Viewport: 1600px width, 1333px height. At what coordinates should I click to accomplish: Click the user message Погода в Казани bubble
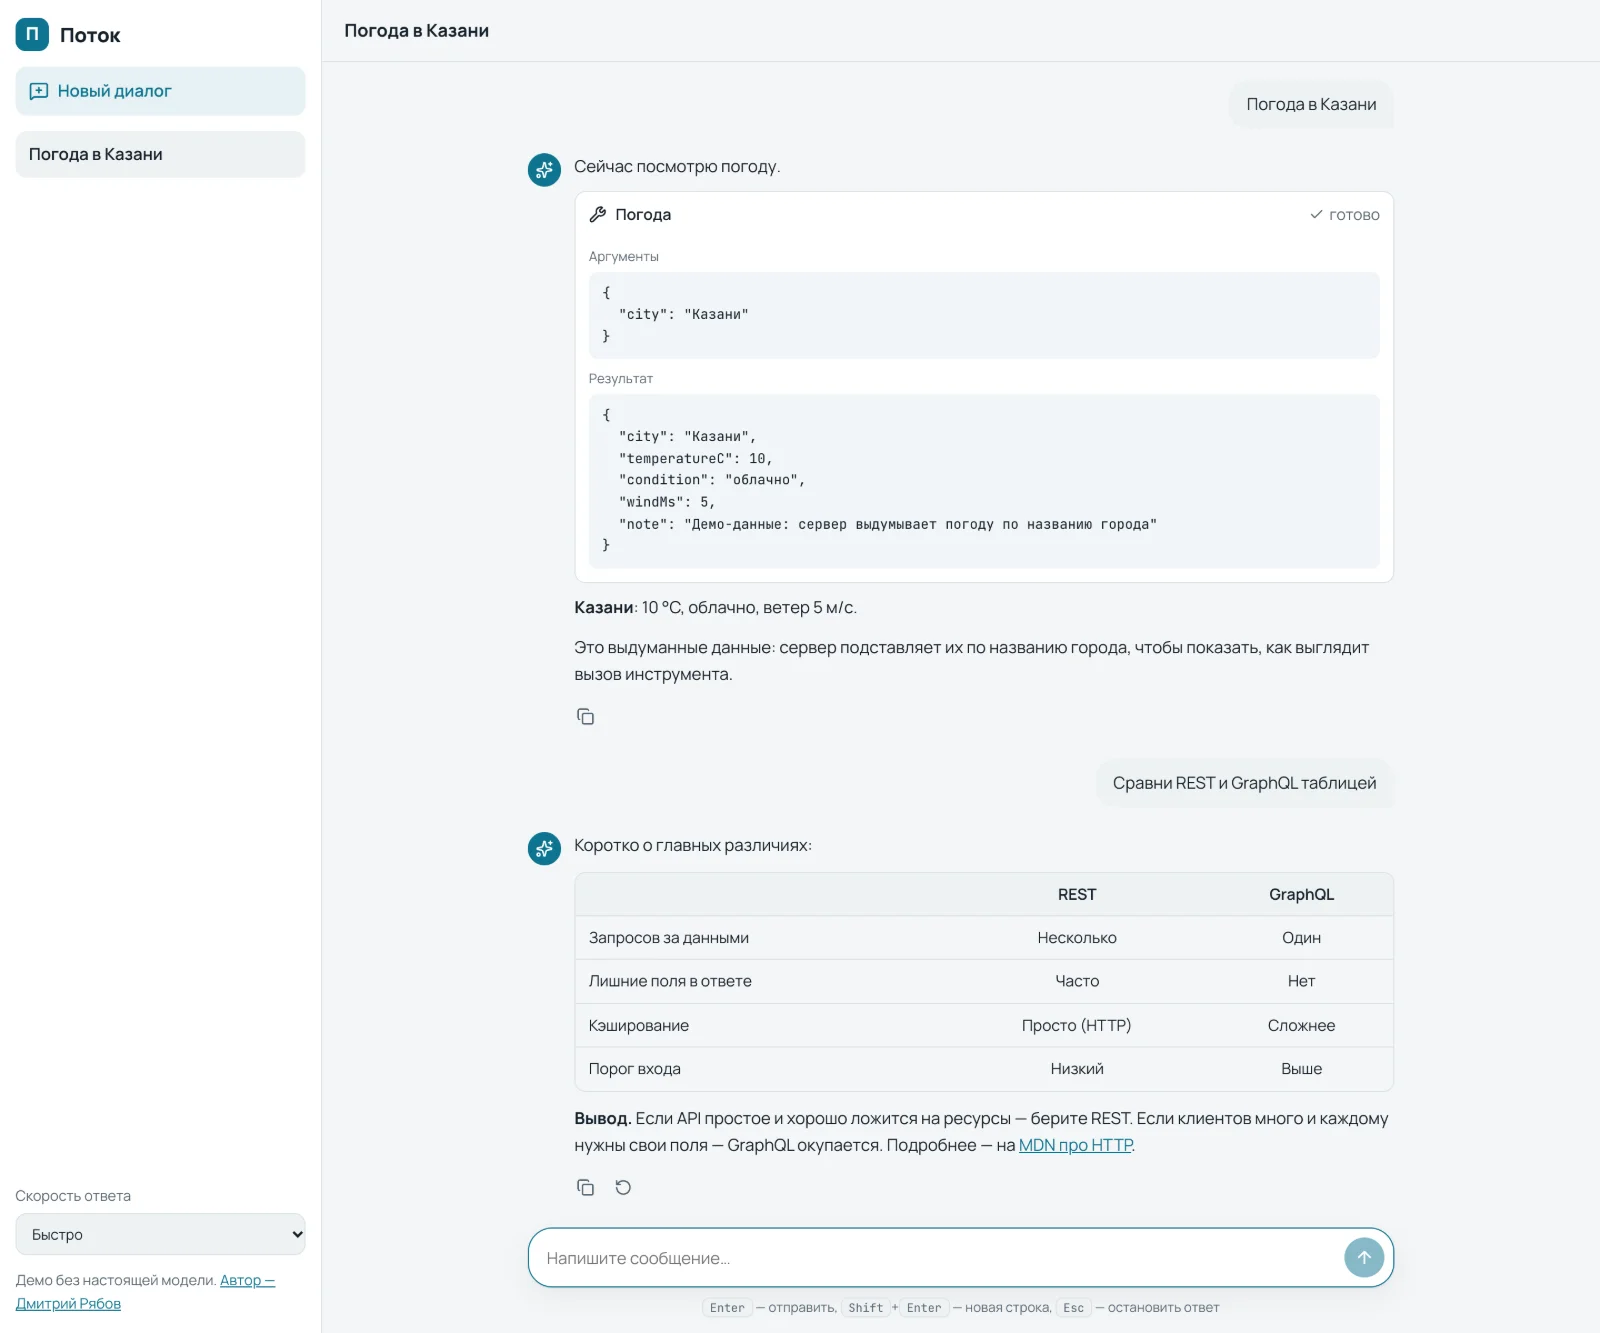click(1311, 104)
